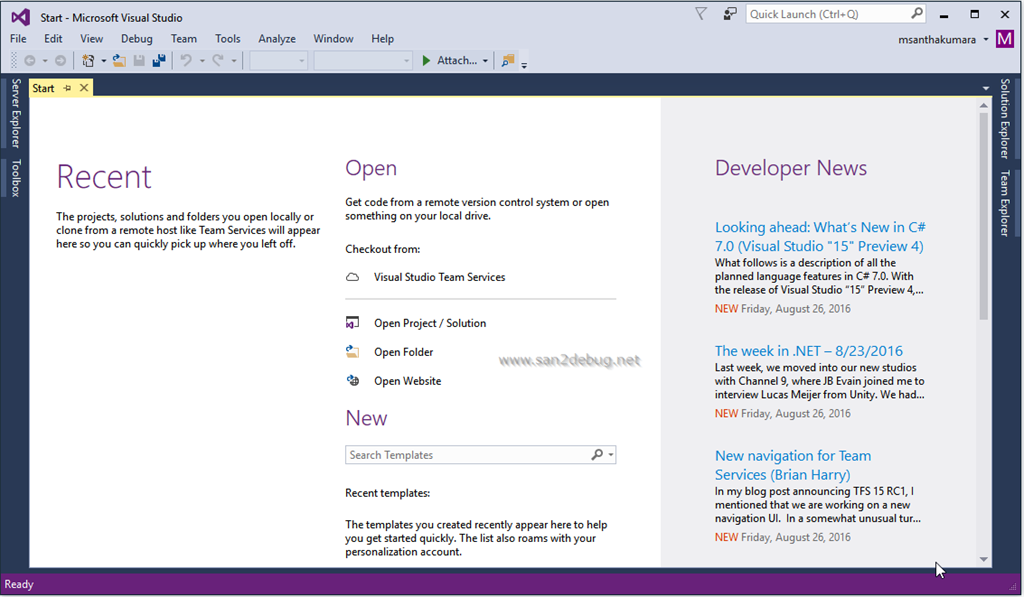This screenshot has height=597, width=1024.
Task: Click the Start Page scrollbar up arrow
Action: [984, 105]
